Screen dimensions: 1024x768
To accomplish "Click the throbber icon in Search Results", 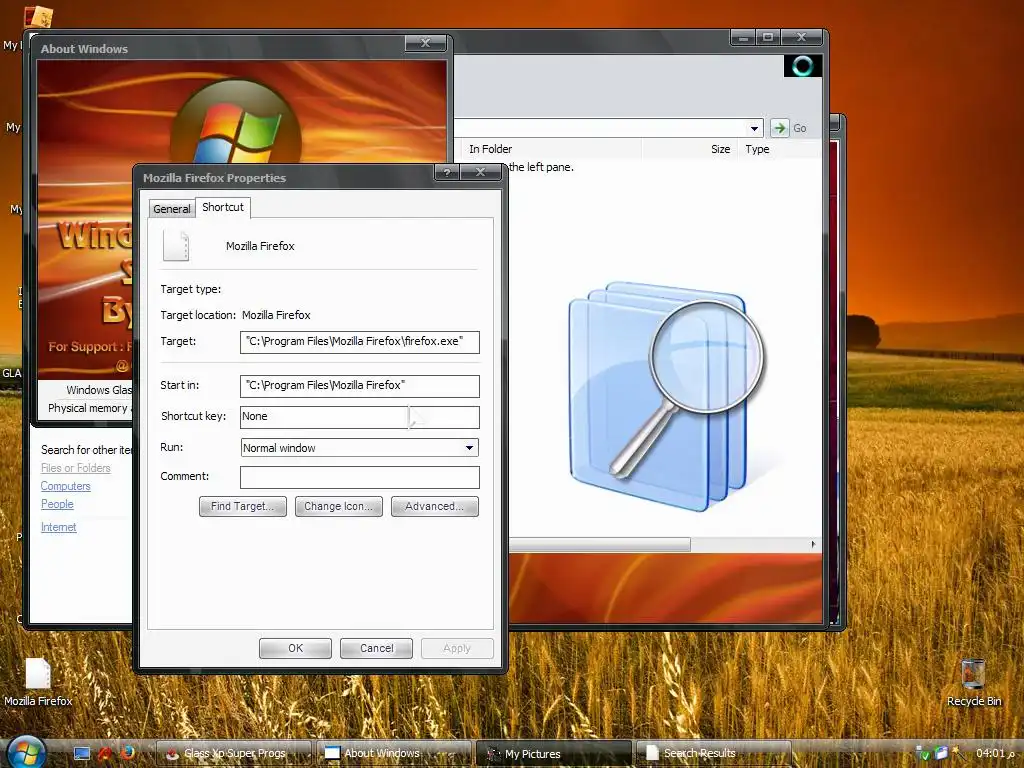I will click(x=803, y=65).
